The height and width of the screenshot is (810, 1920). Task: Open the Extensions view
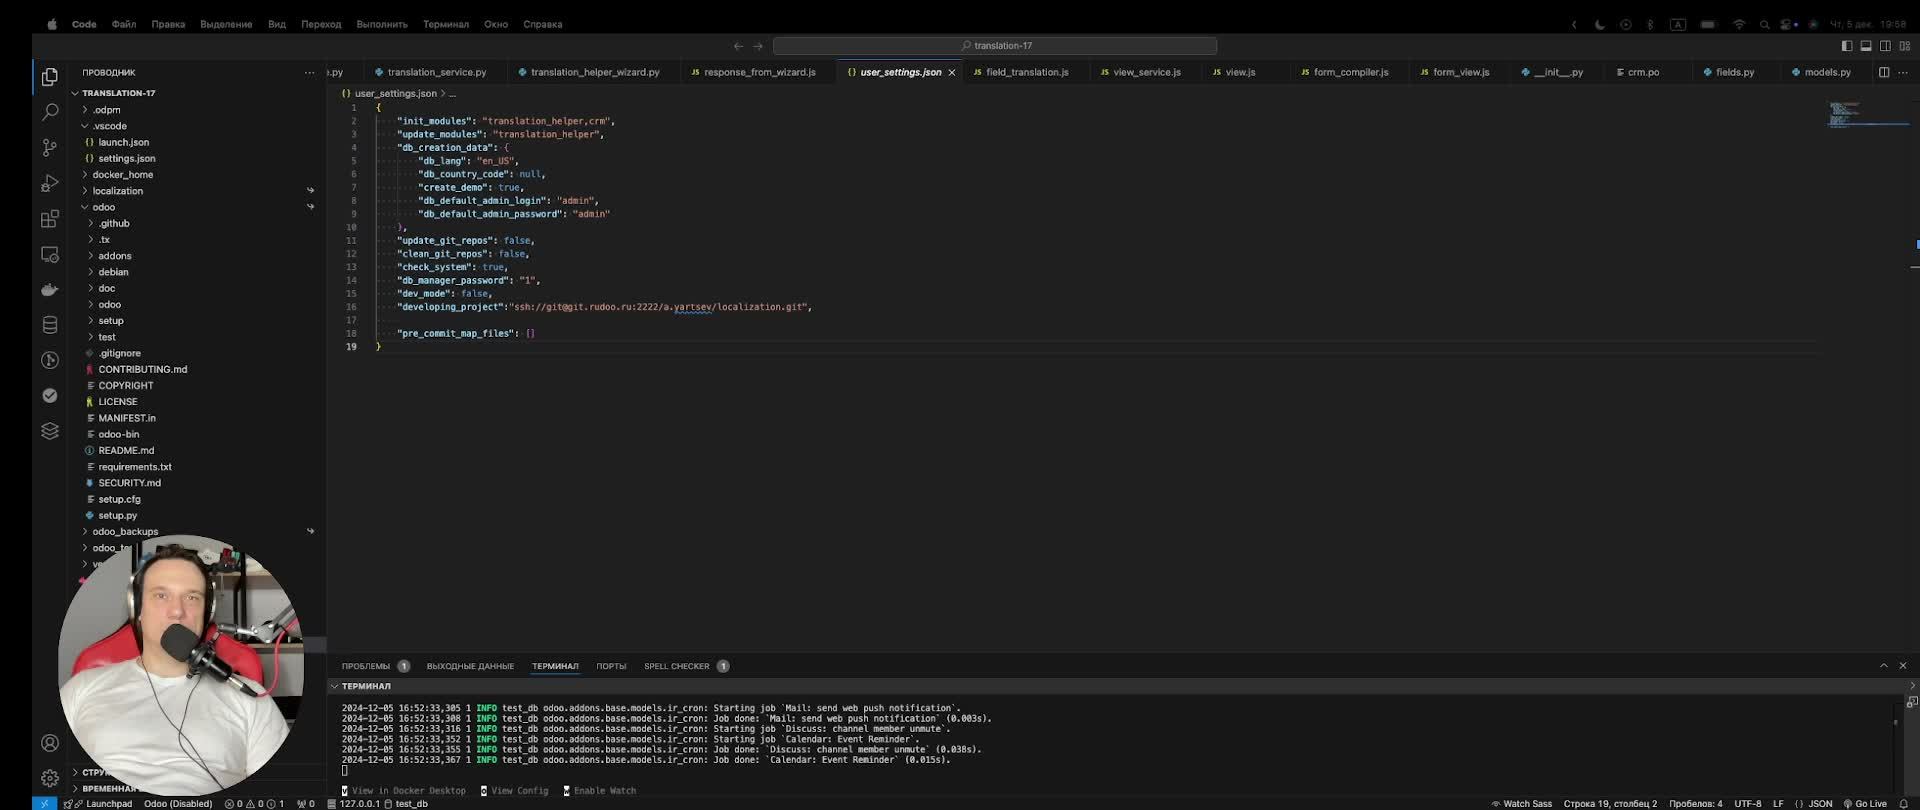(50, 219)
